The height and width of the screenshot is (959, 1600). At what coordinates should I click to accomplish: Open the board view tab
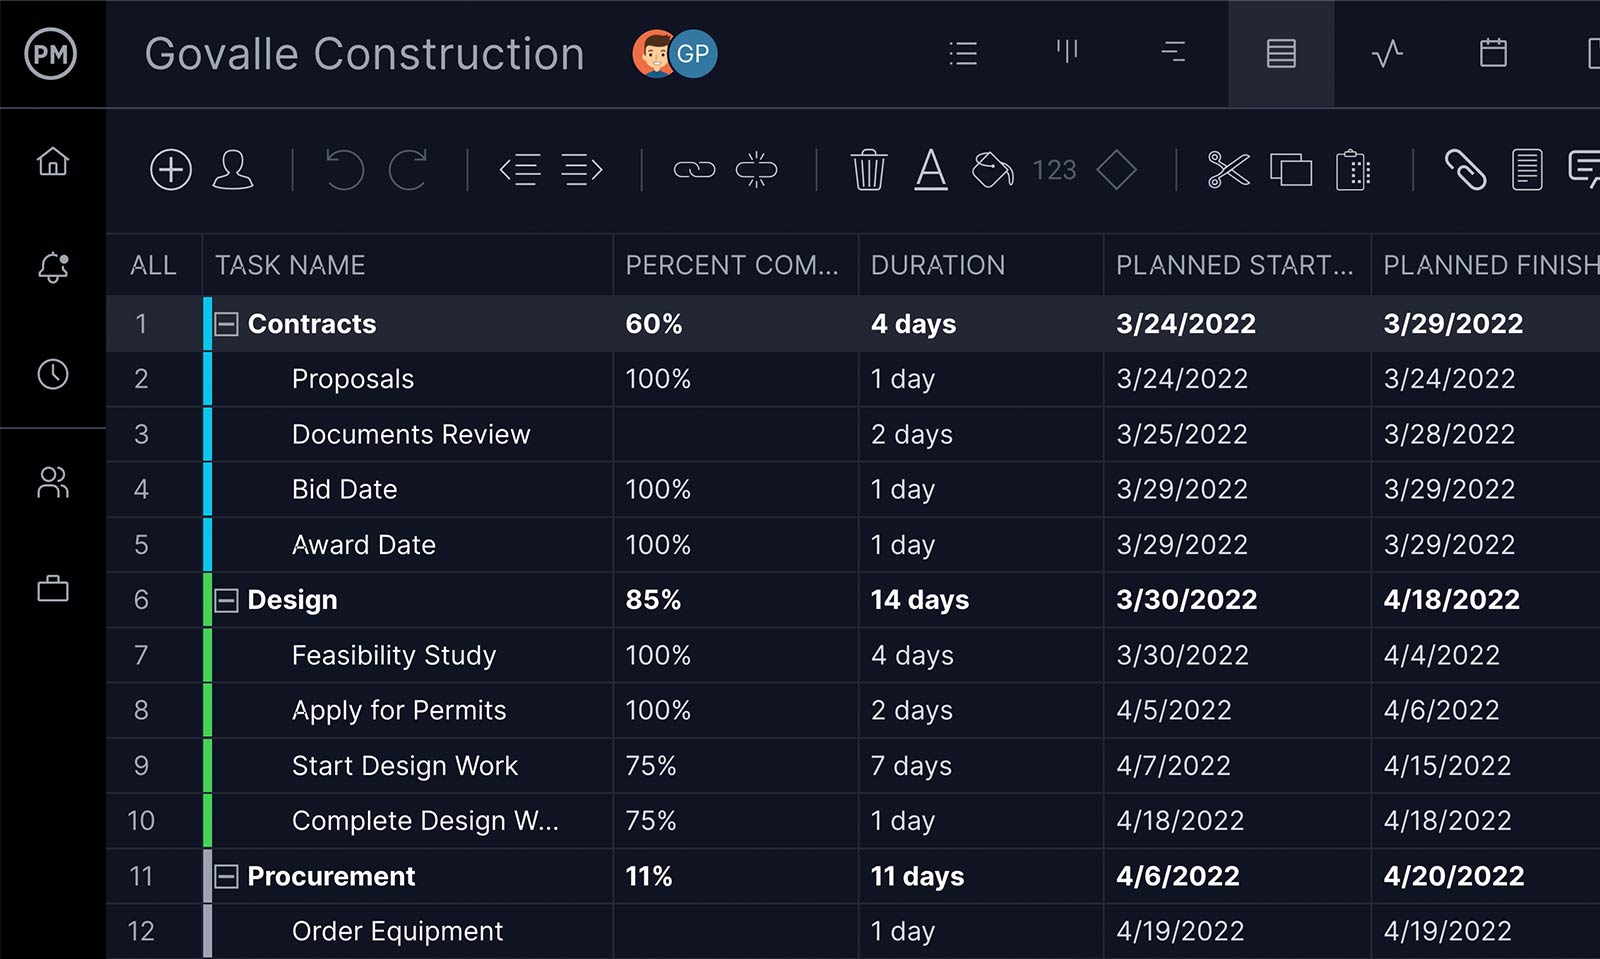pos(1068,52)
